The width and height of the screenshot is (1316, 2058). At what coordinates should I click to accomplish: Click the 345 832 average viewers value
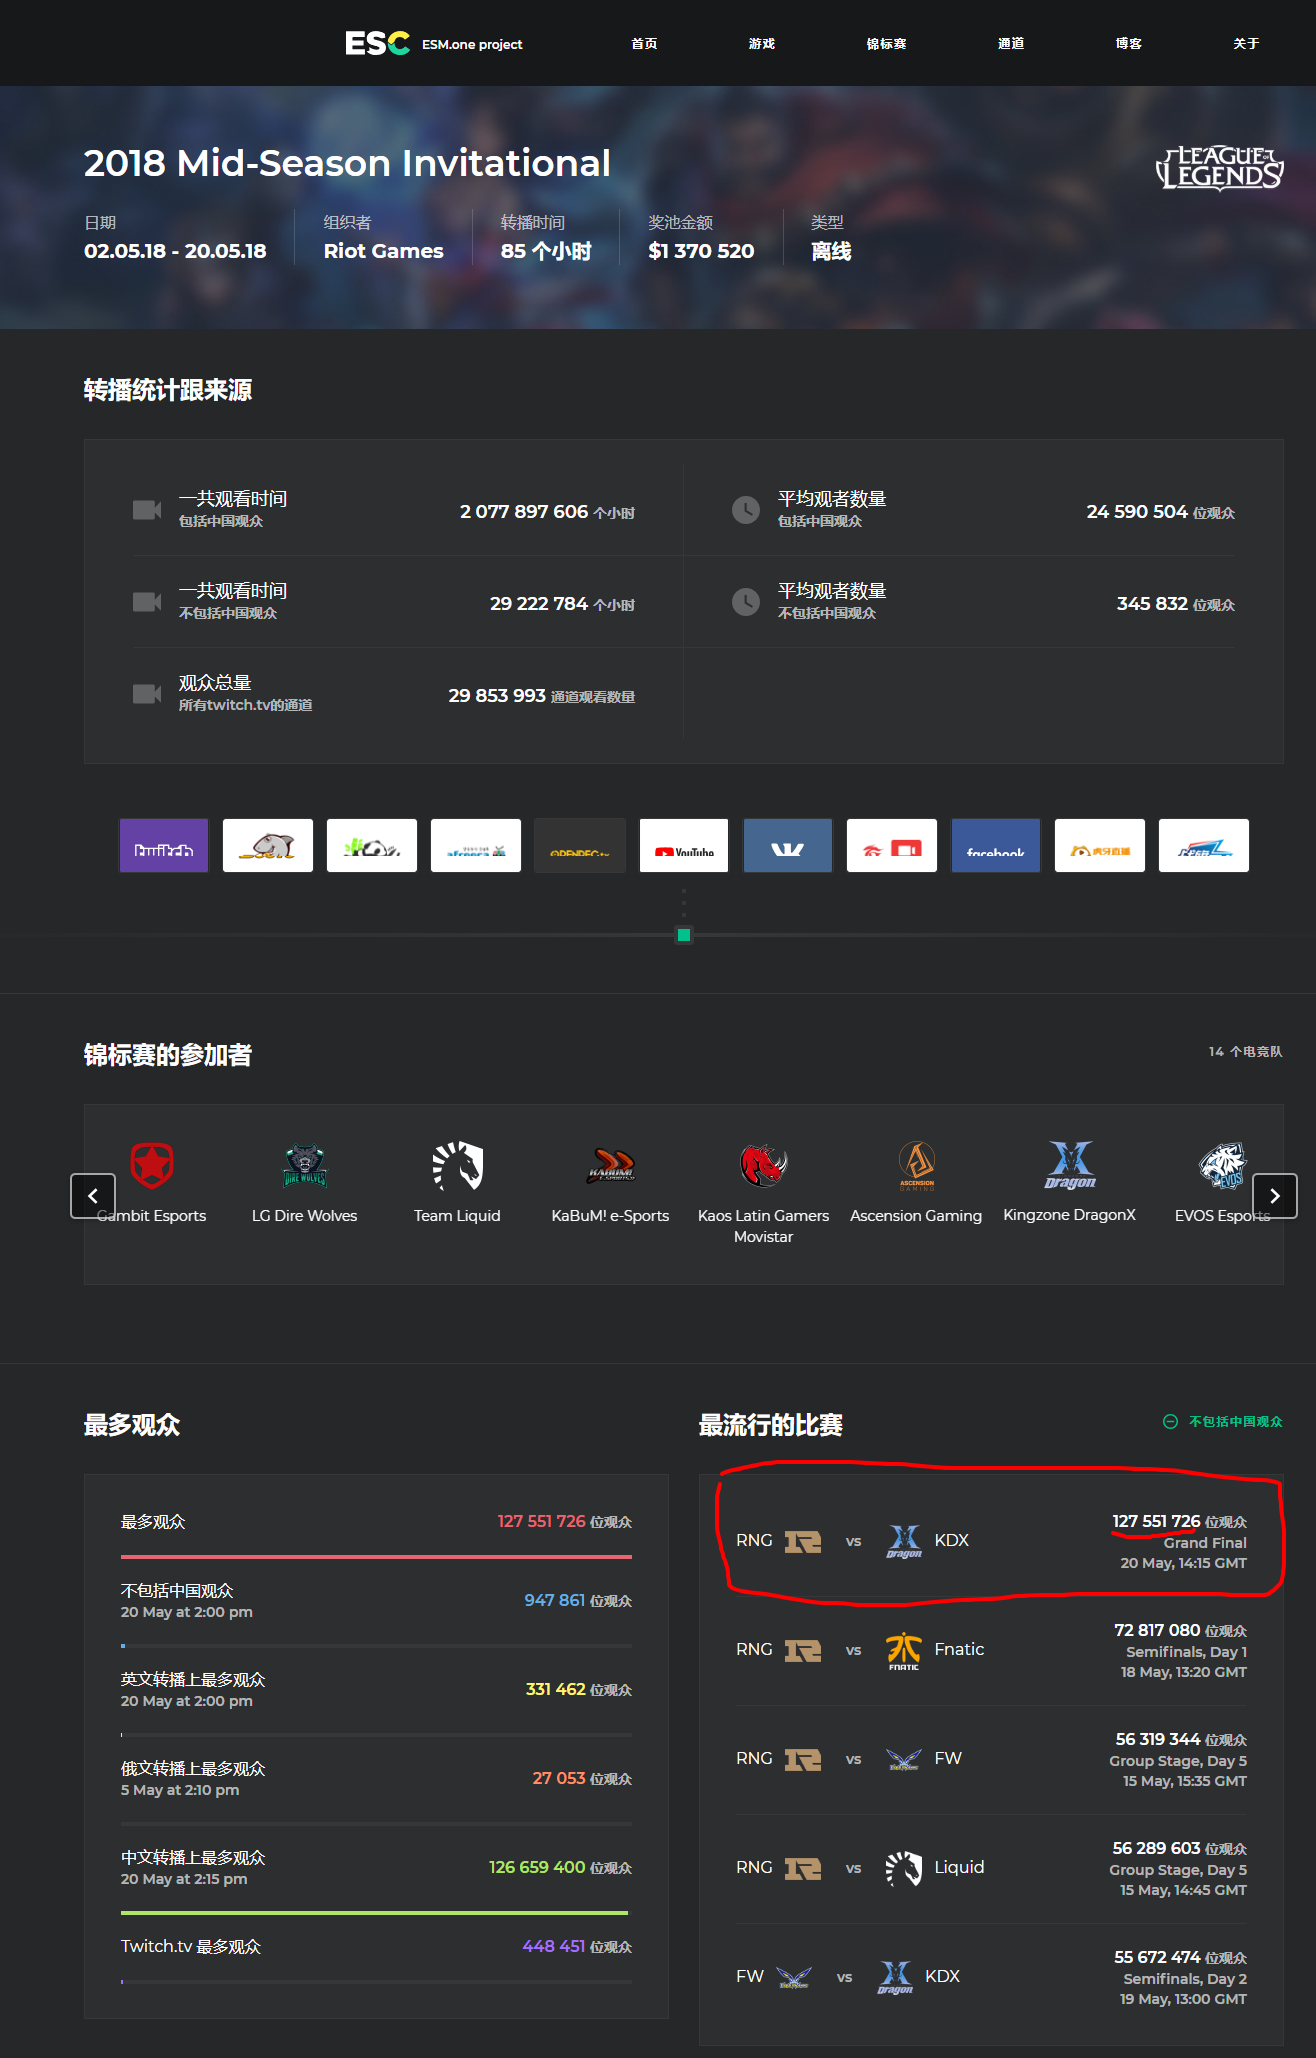pyautogui.click(x=1152, y=604)
